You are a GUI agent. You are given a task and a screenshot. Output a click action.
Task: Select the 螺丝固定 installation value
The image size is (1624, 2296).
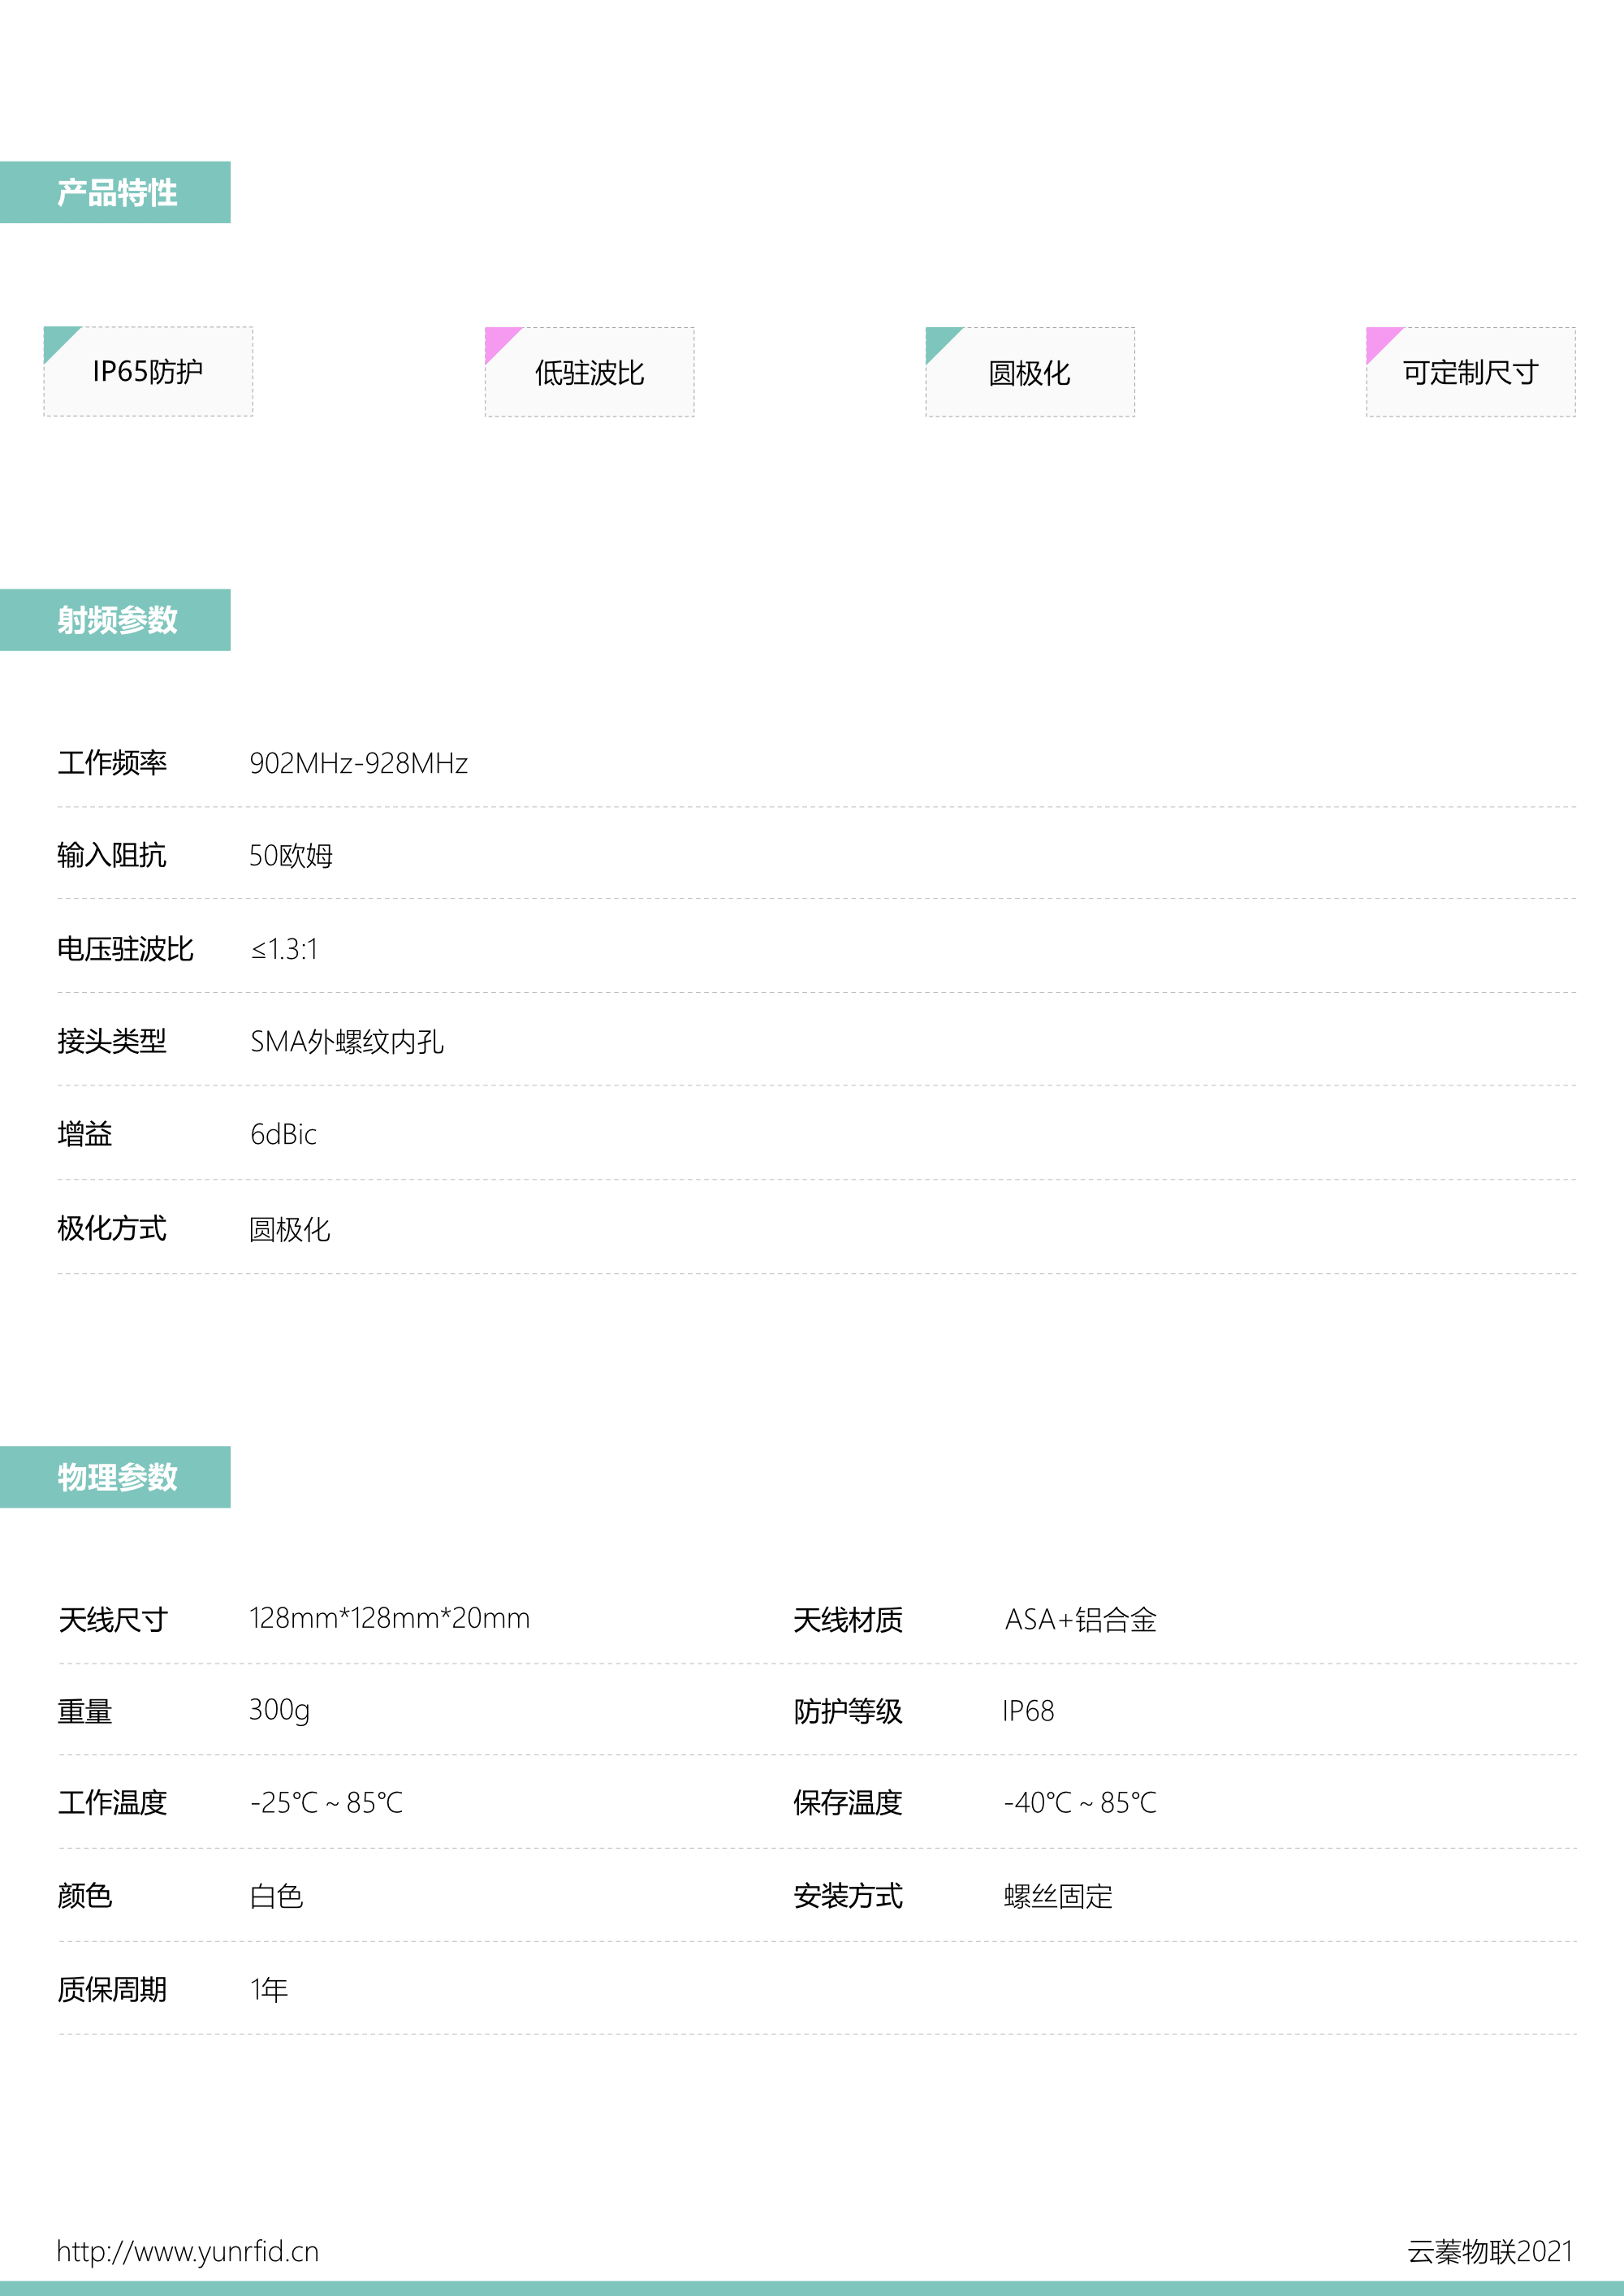tap(1058, 1896)
